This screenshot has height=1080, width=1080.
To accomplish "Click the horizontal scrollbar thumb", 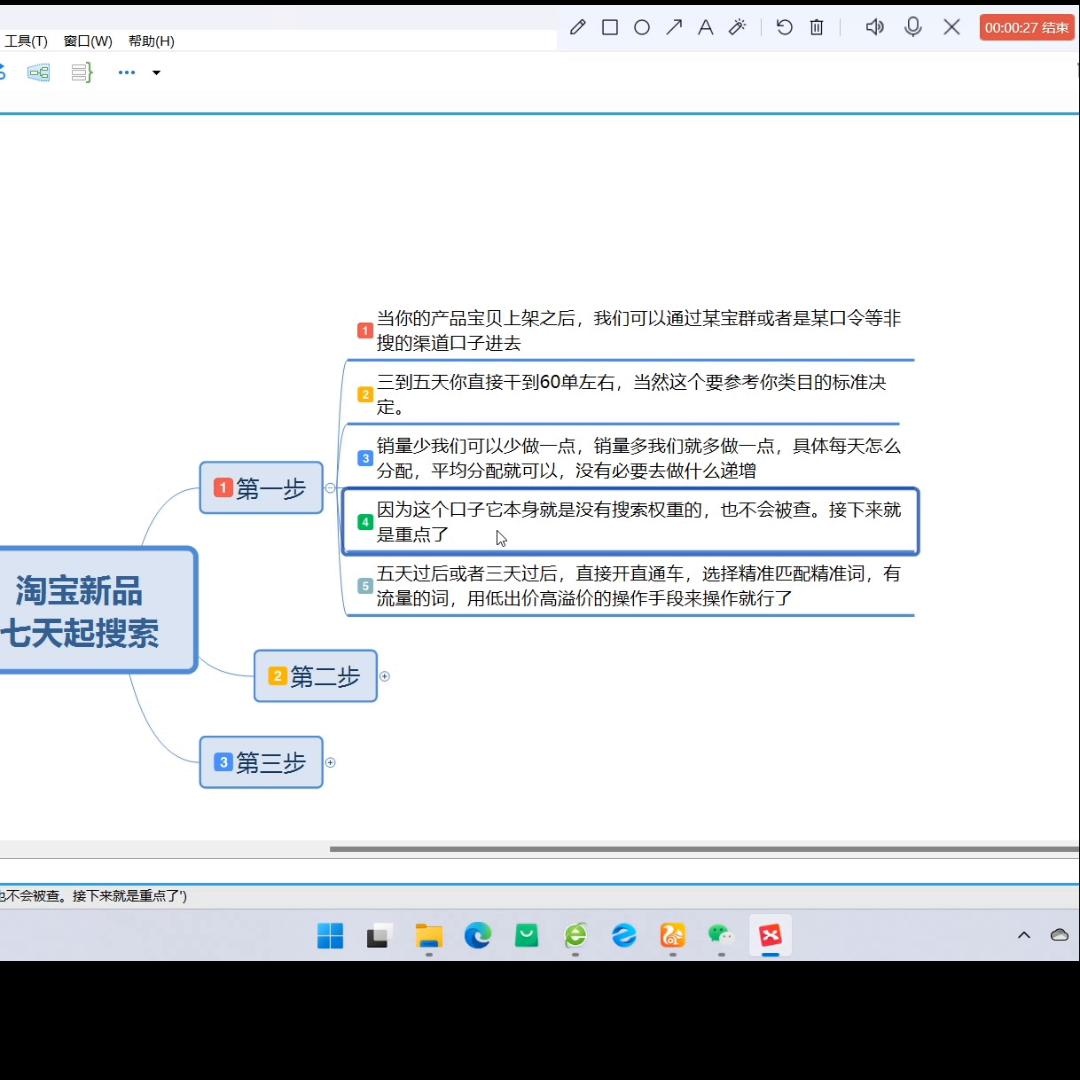I will pyautogui.click(x=704, y=849).
